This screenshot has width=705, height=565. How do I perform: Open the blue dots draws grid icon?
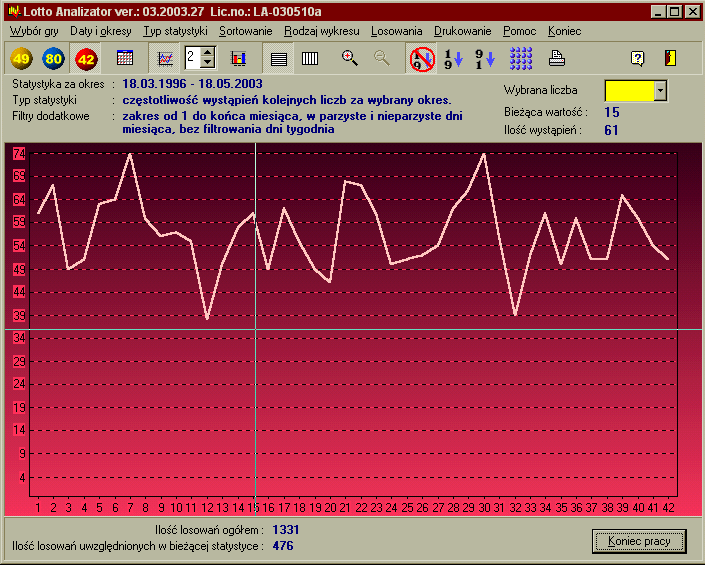click(521, 58)
